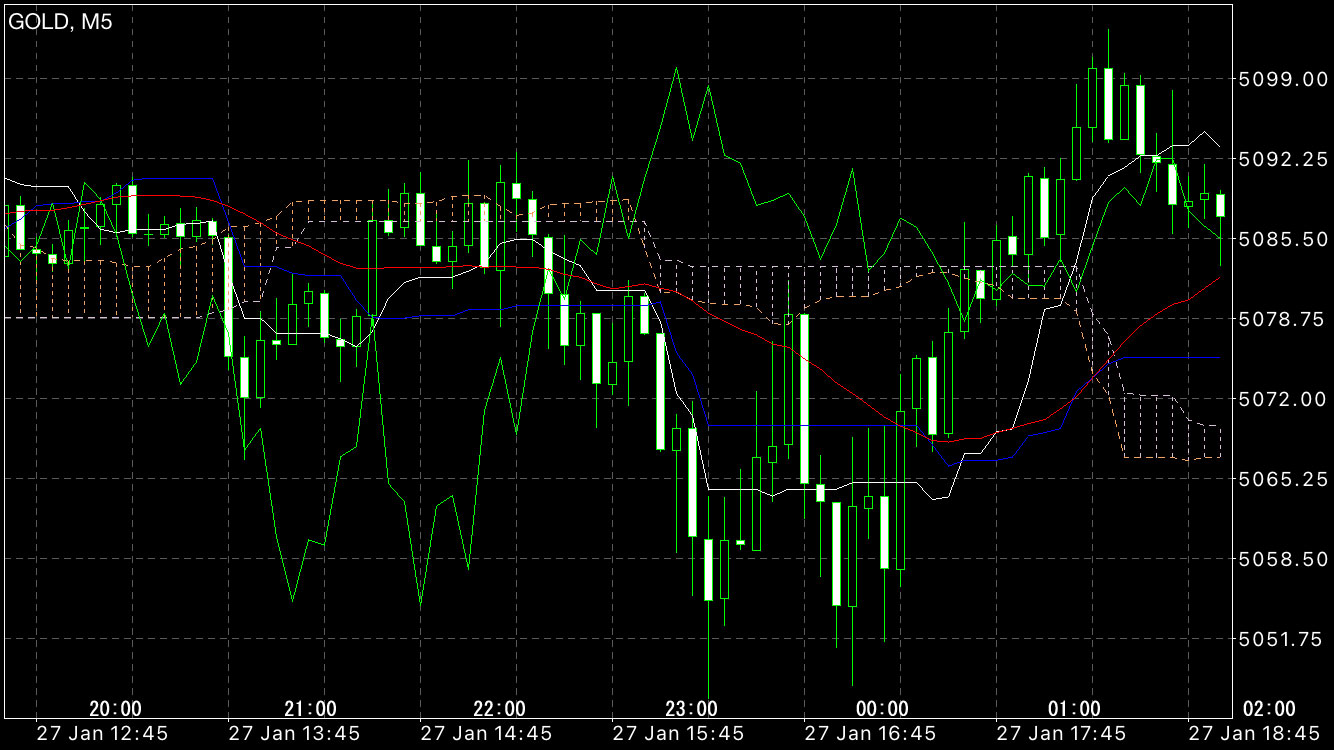Select the 5058.50 price scale label
Screen dimensions: 1334x750
pyautogui.click(x=1281, y=559)
